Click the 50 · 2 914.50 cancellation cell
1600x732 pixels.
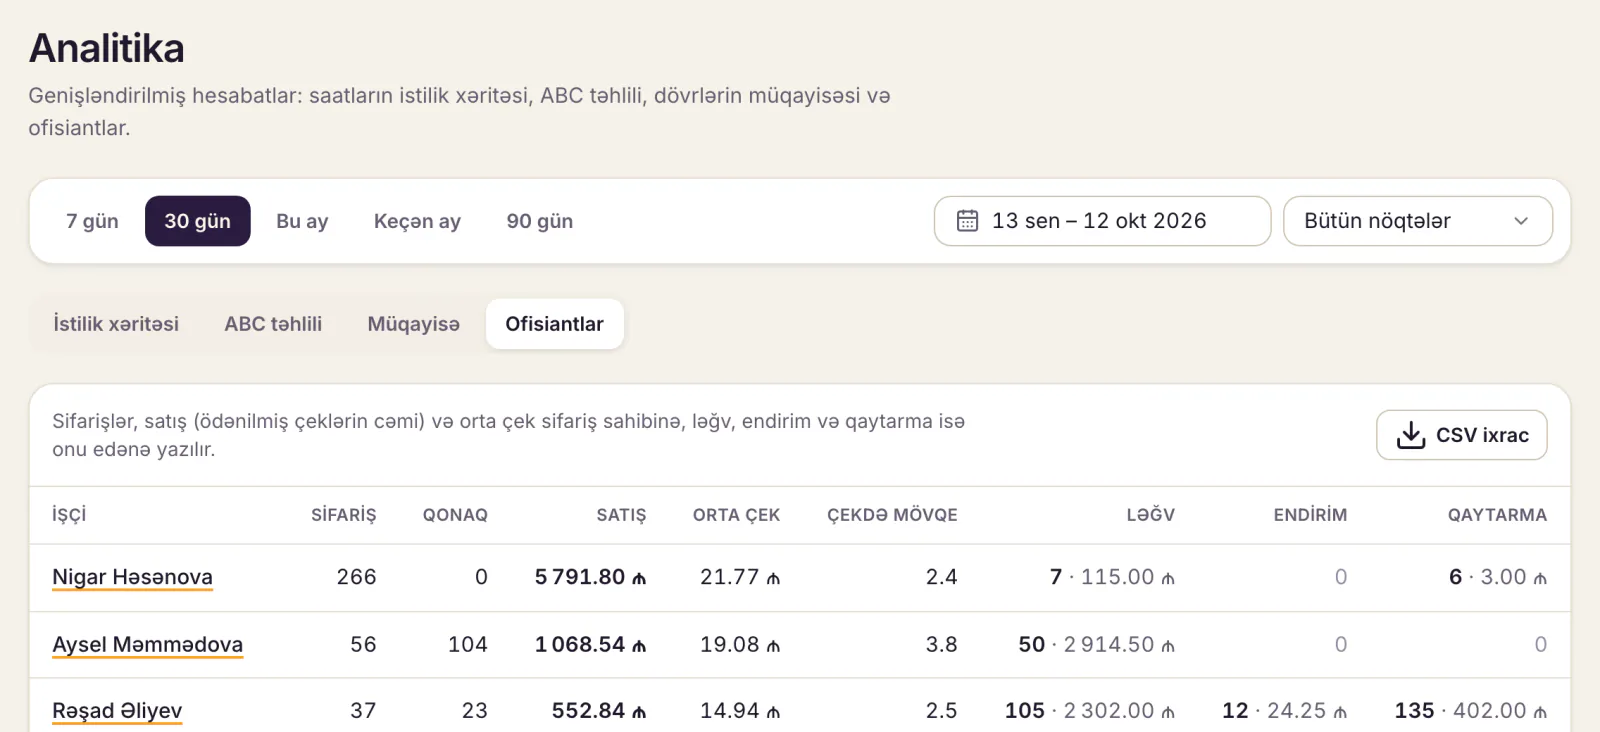tap(1096, 645)
